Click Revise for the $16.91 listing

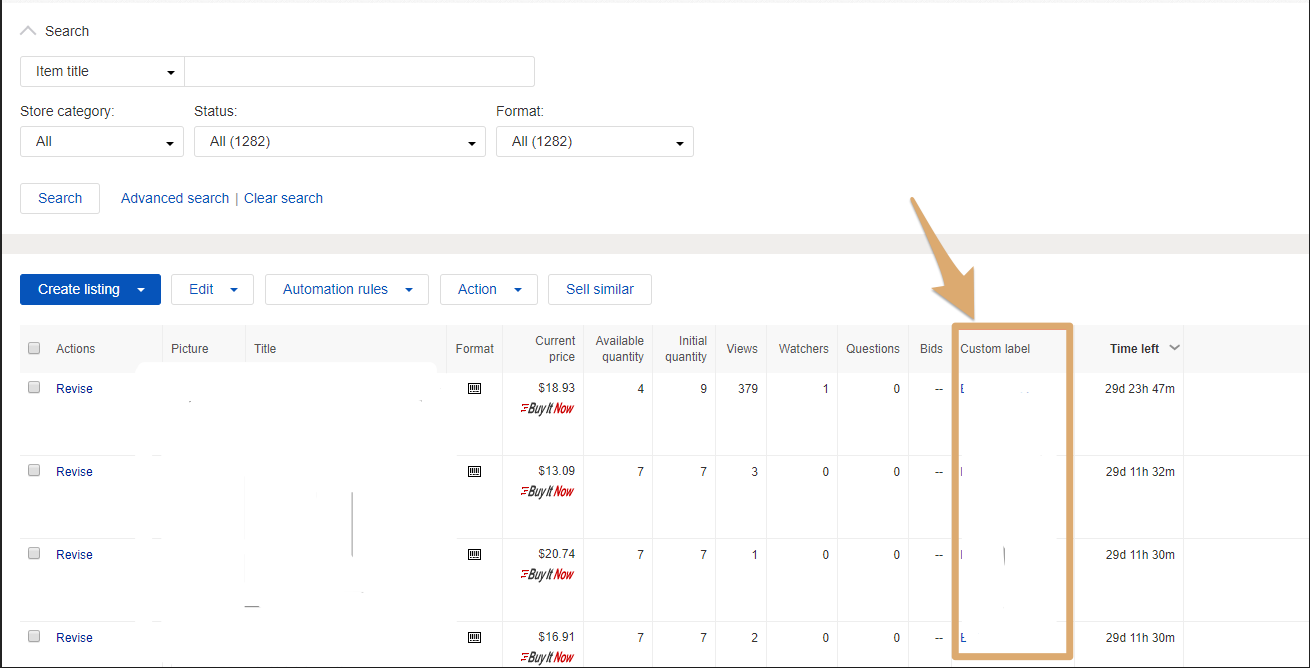click(x=74, y=638)
